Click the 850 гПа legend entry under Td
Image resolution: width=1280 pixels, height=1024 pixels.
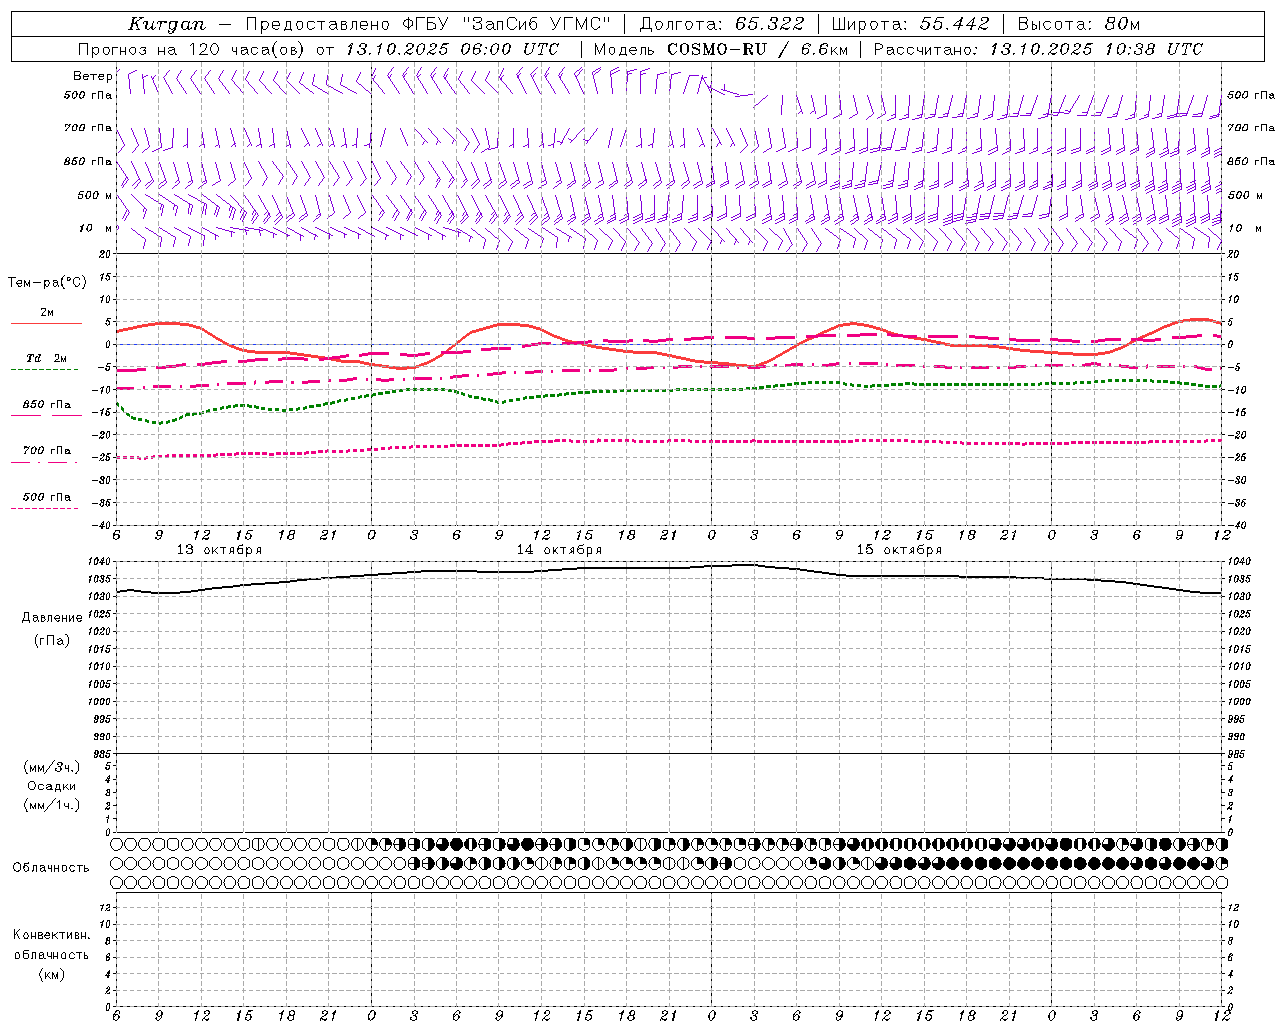pyautogui.click(x=46, y=405)
